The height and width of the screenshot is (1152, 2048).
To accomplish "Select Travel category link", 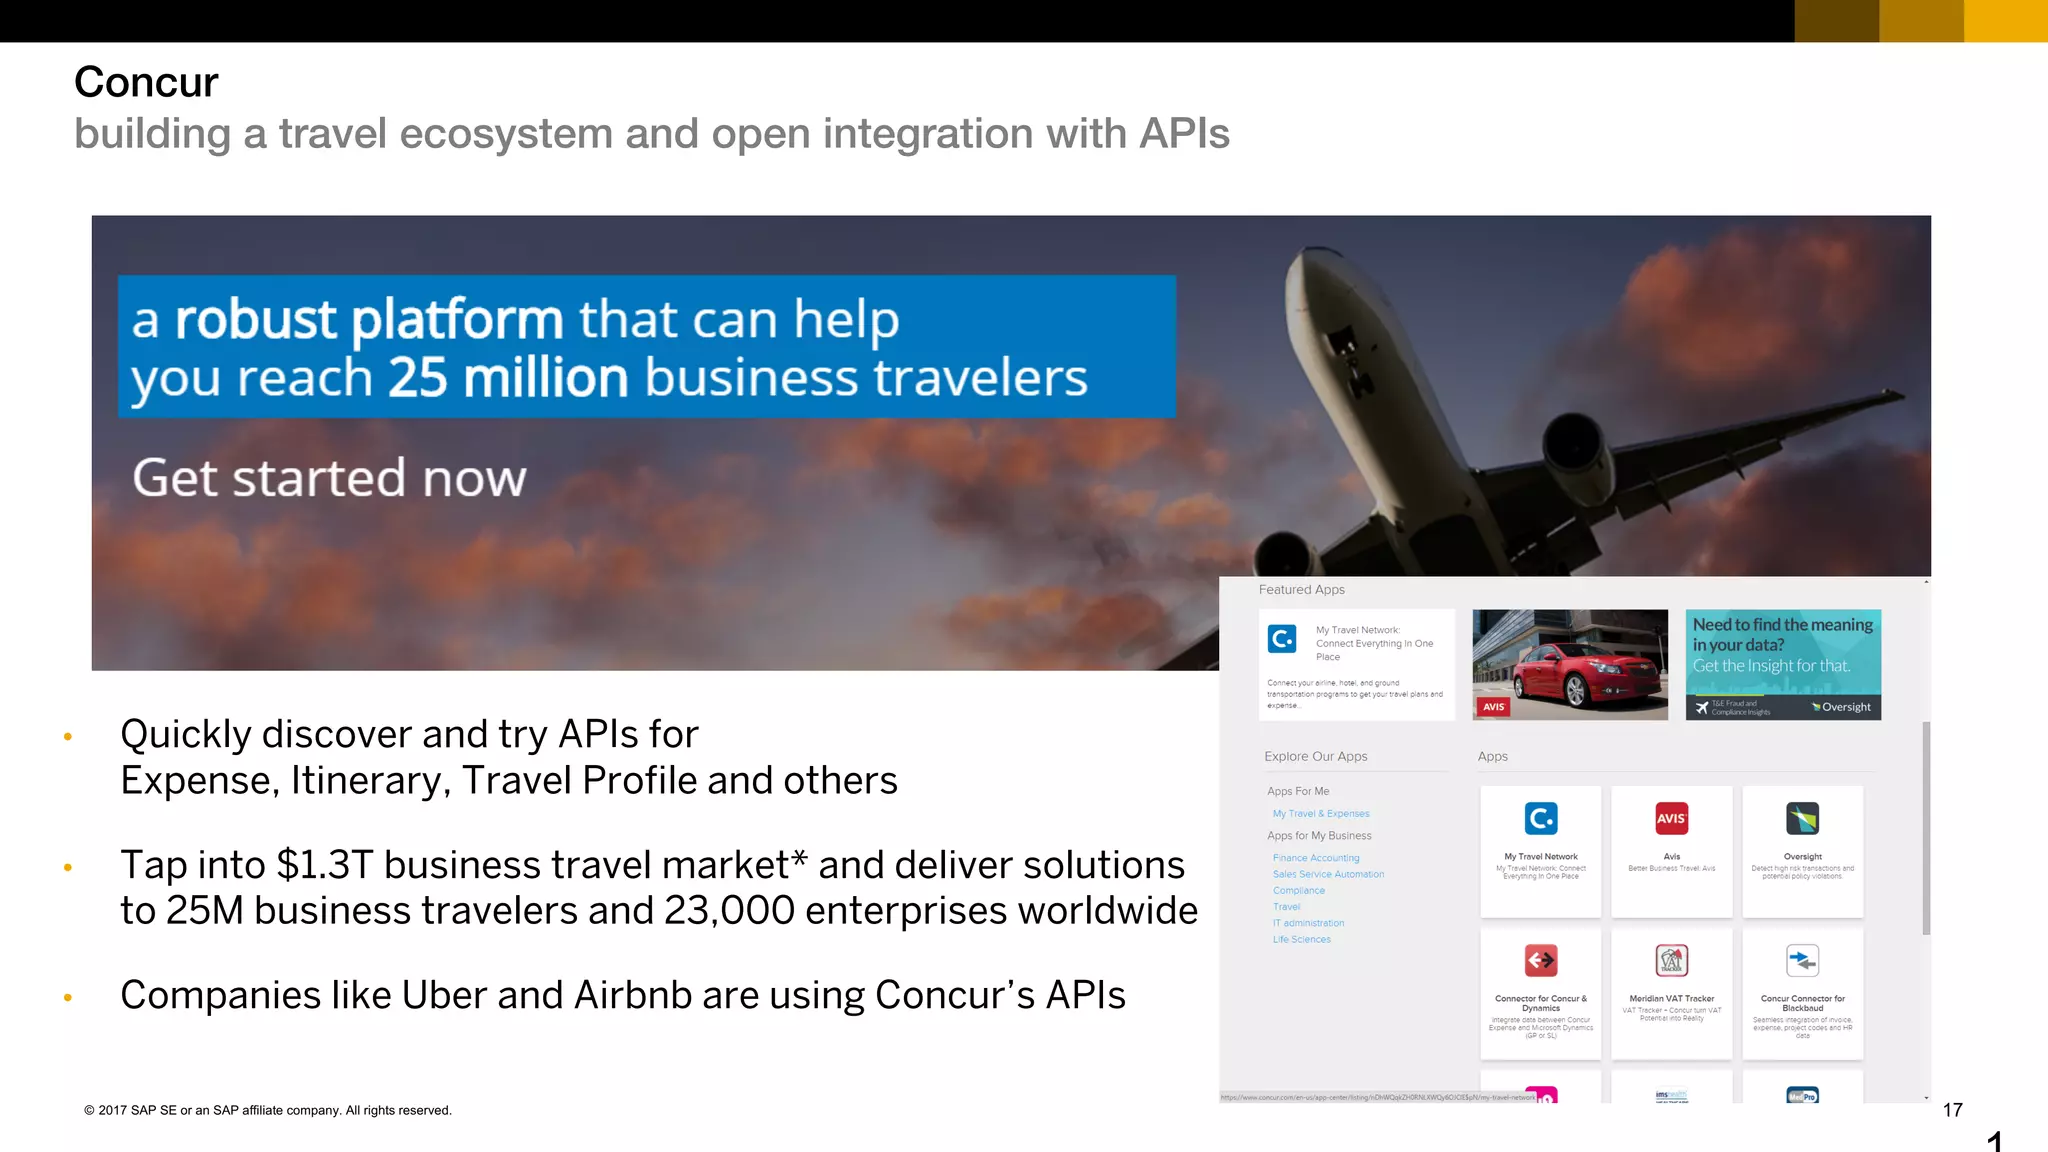I will click(1286, 907).
